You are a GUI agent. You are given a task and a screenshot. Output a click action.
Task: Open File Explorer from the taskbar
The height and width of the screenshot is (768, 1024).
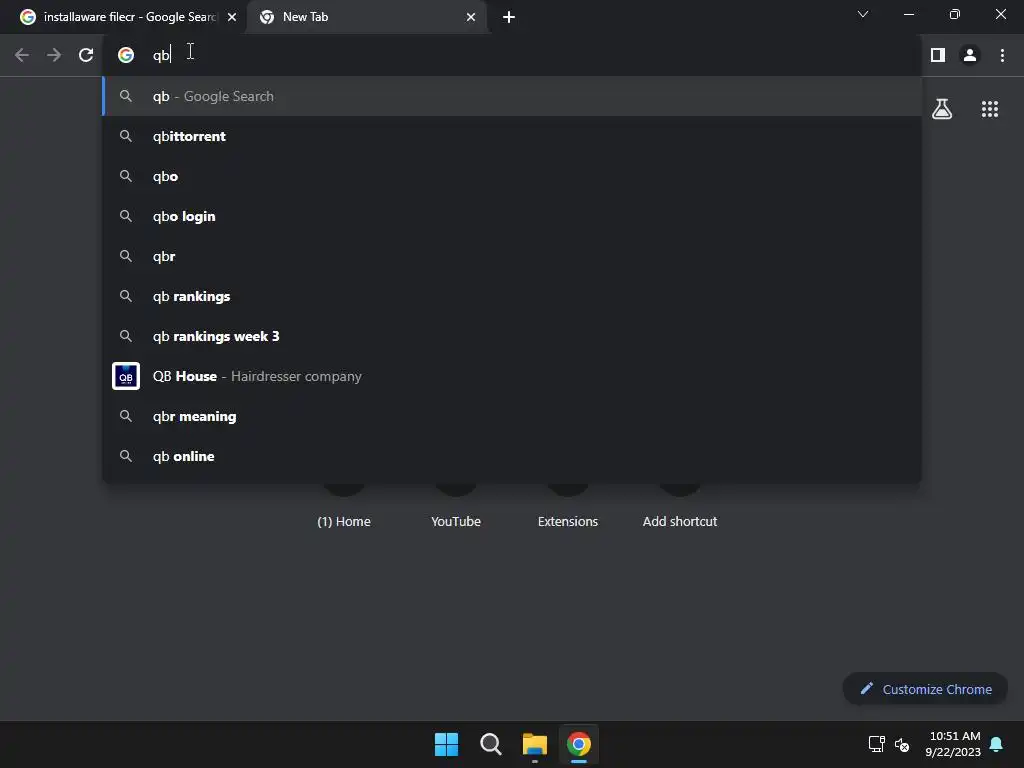point(535,744)
